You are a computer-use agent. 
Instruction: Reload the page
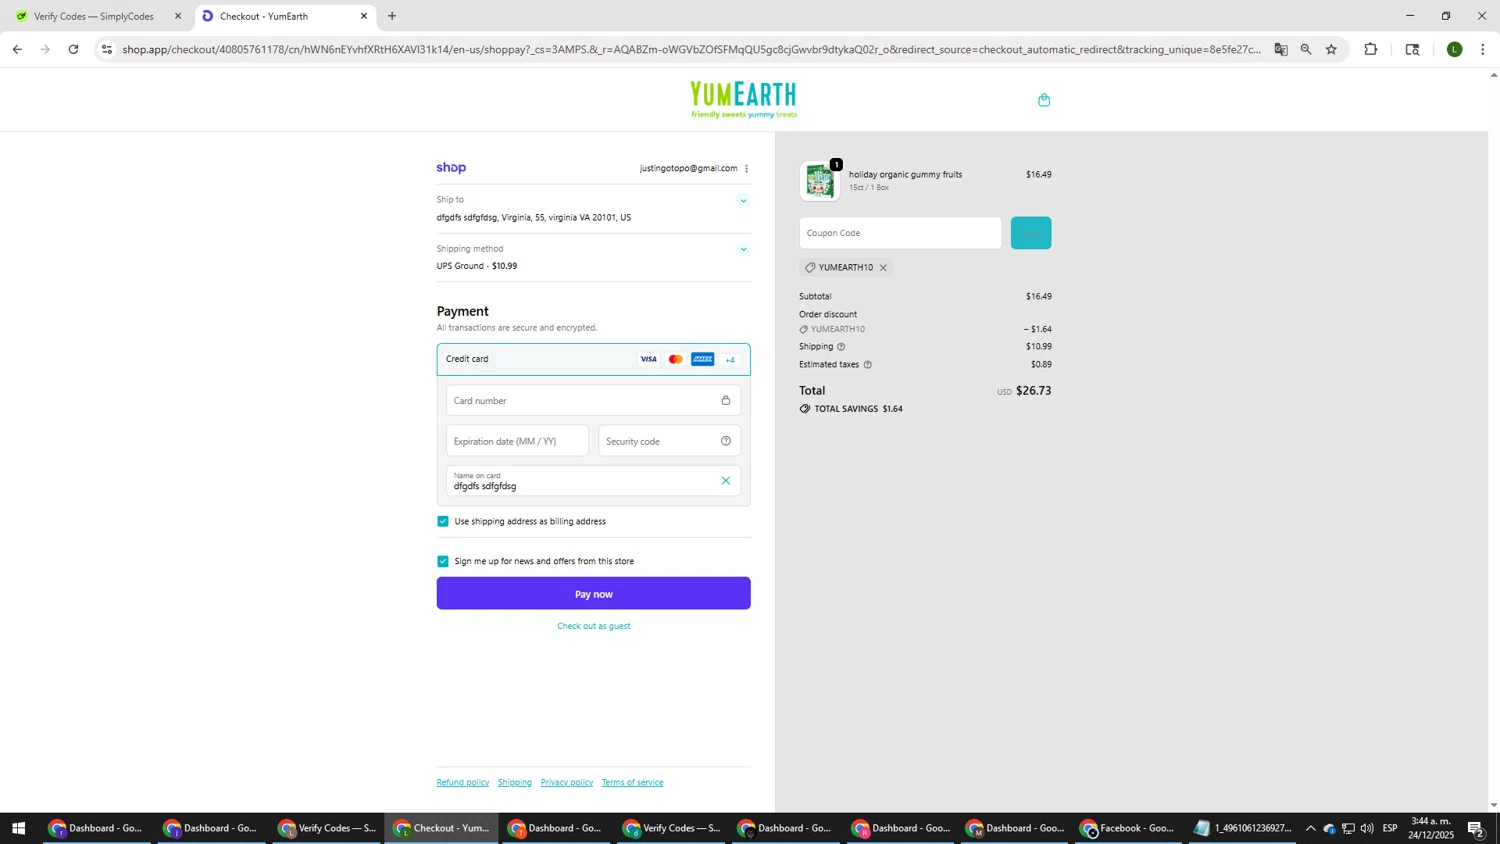point(73,49)
